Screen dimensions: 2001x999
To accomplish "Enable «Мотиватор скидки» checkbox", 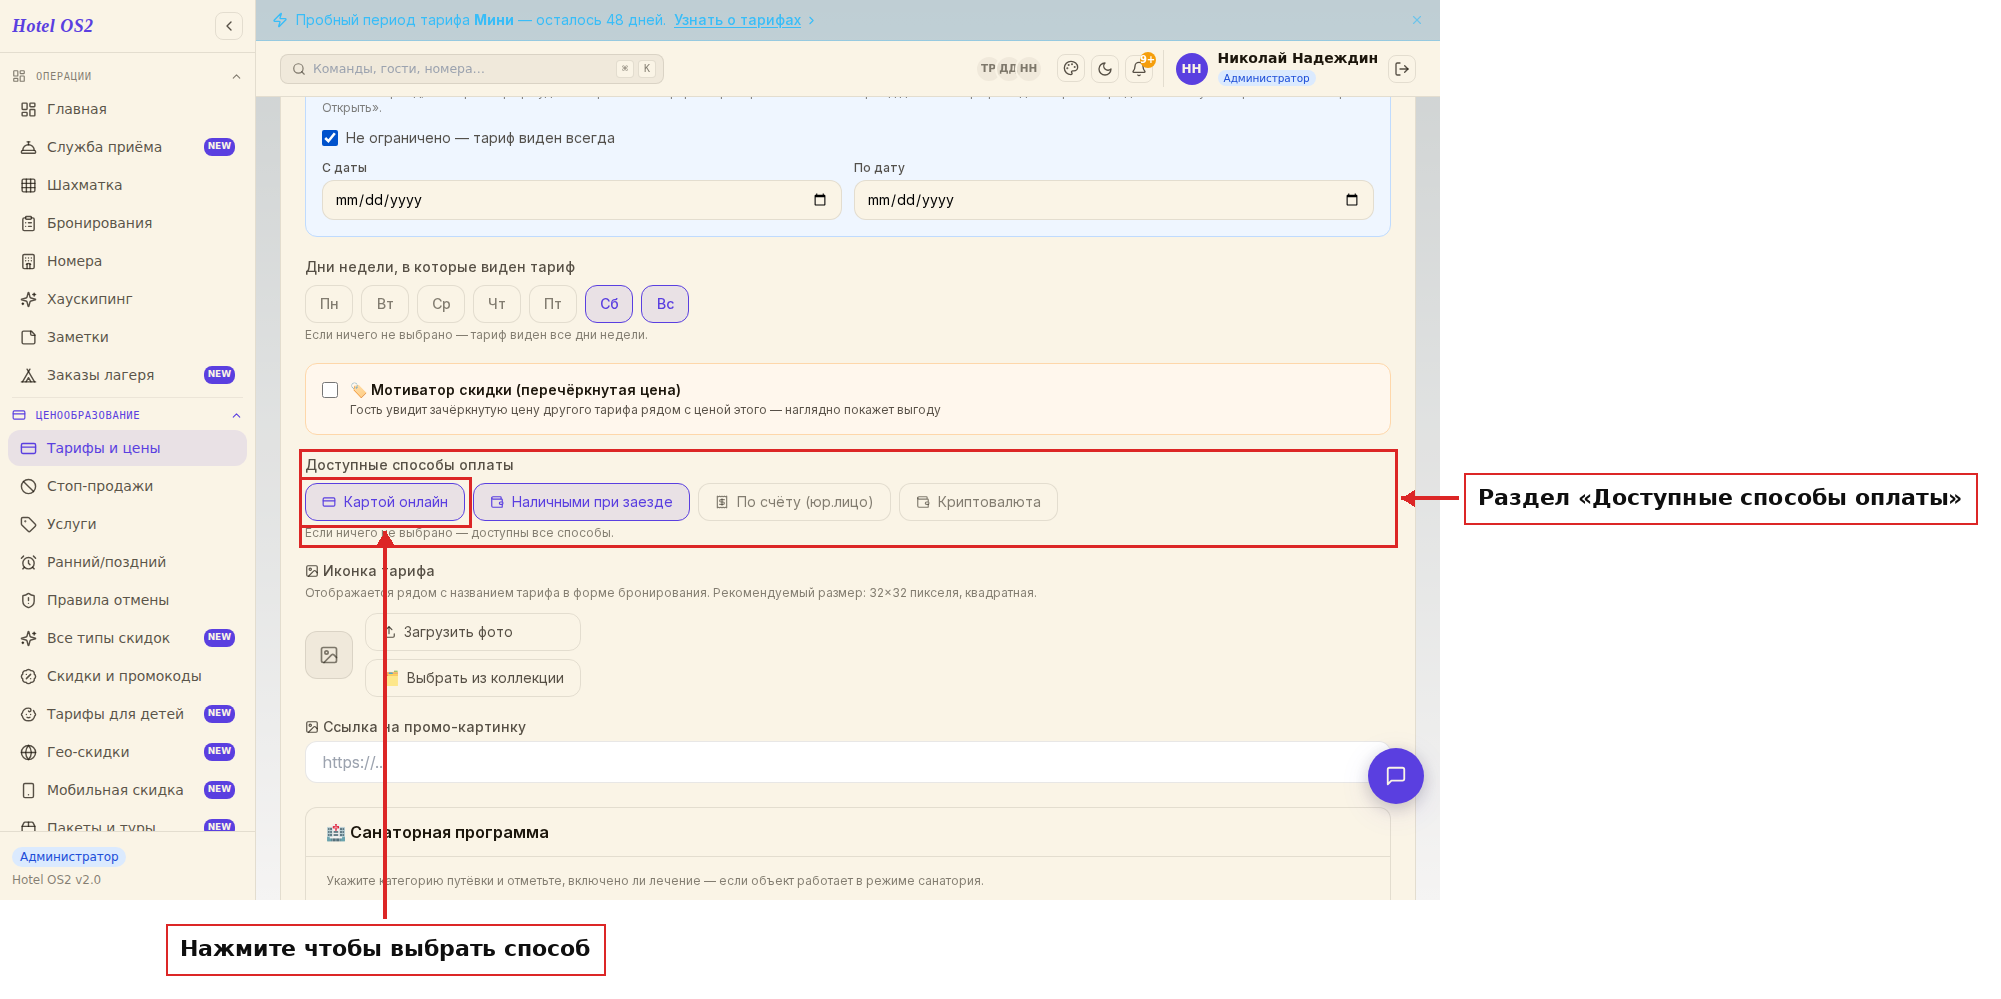I will 330,390.
